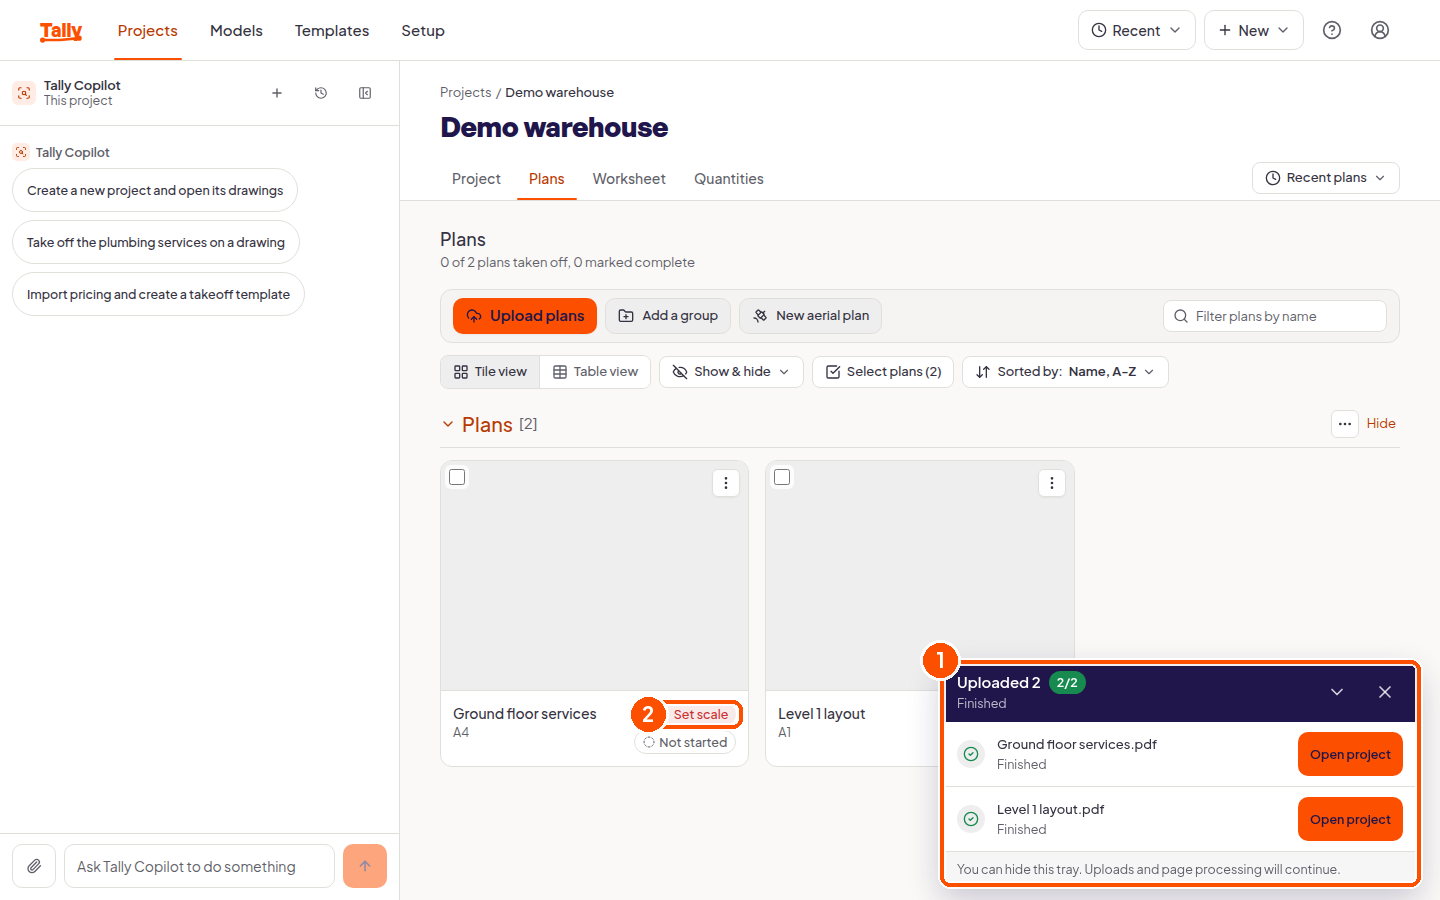Open the help icon in the top bar

(1332, 30)
